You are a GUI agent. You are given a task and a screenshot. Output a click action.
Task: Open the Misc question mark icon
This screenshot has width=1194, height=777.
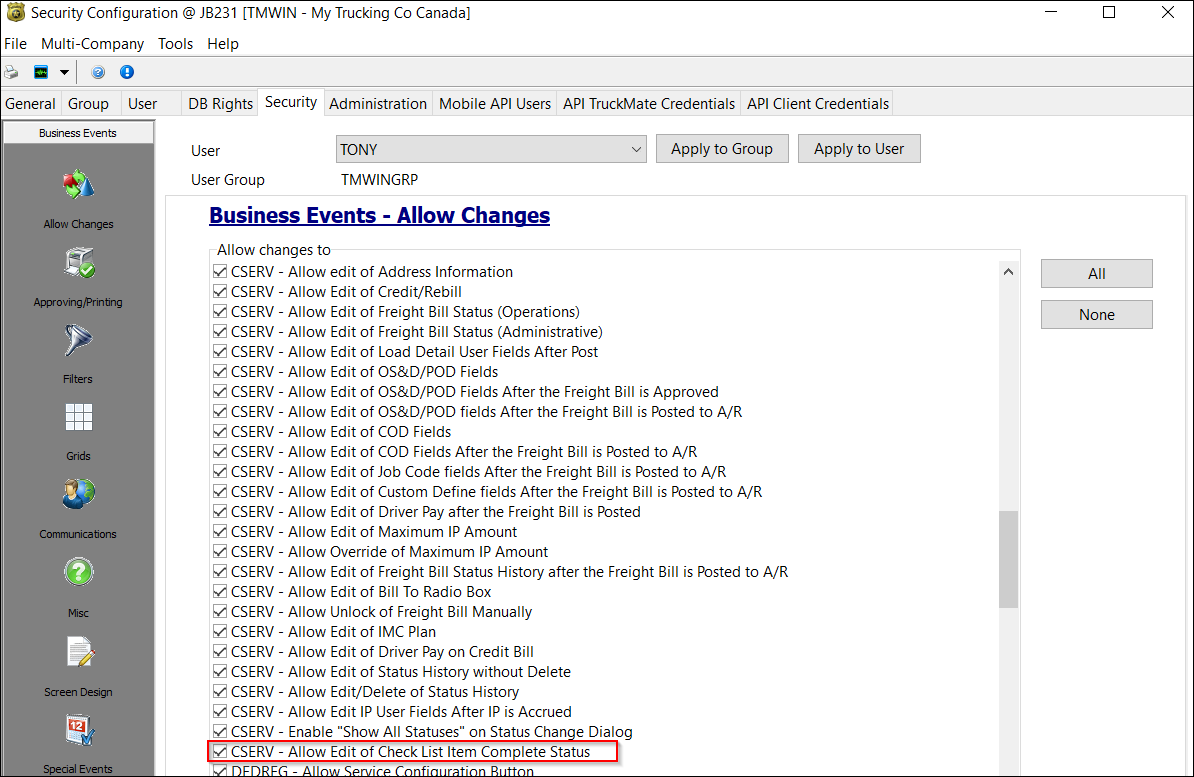pos(78,572)
